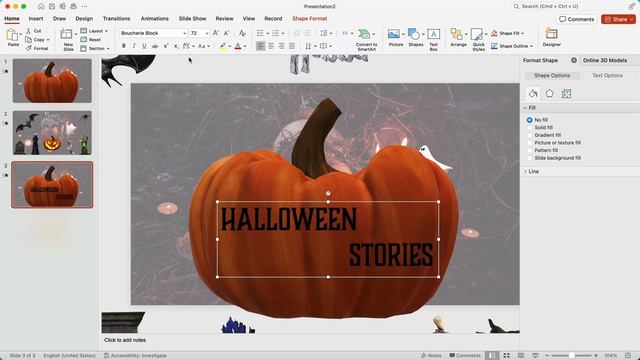Open Effects pentagon icon in Format Shape

pos(549,93)
